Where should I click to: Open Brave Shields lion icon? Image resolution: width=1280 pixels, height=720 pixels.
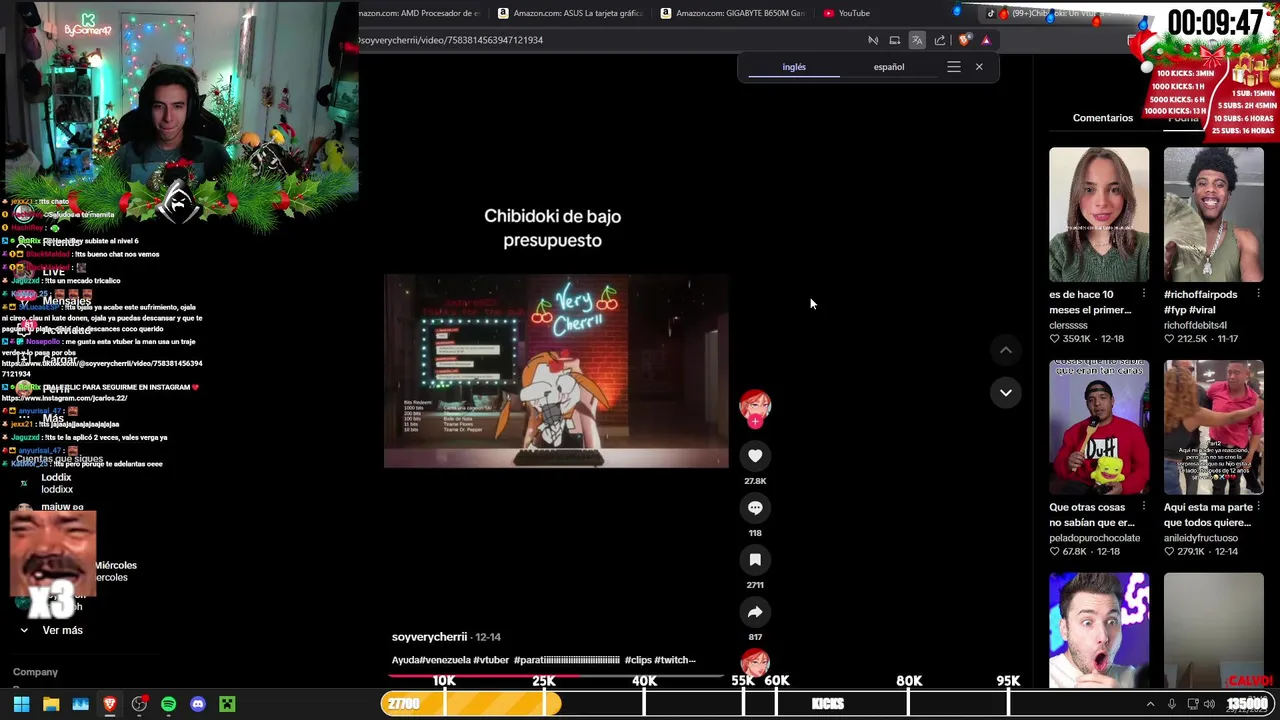tap(964, 40)
